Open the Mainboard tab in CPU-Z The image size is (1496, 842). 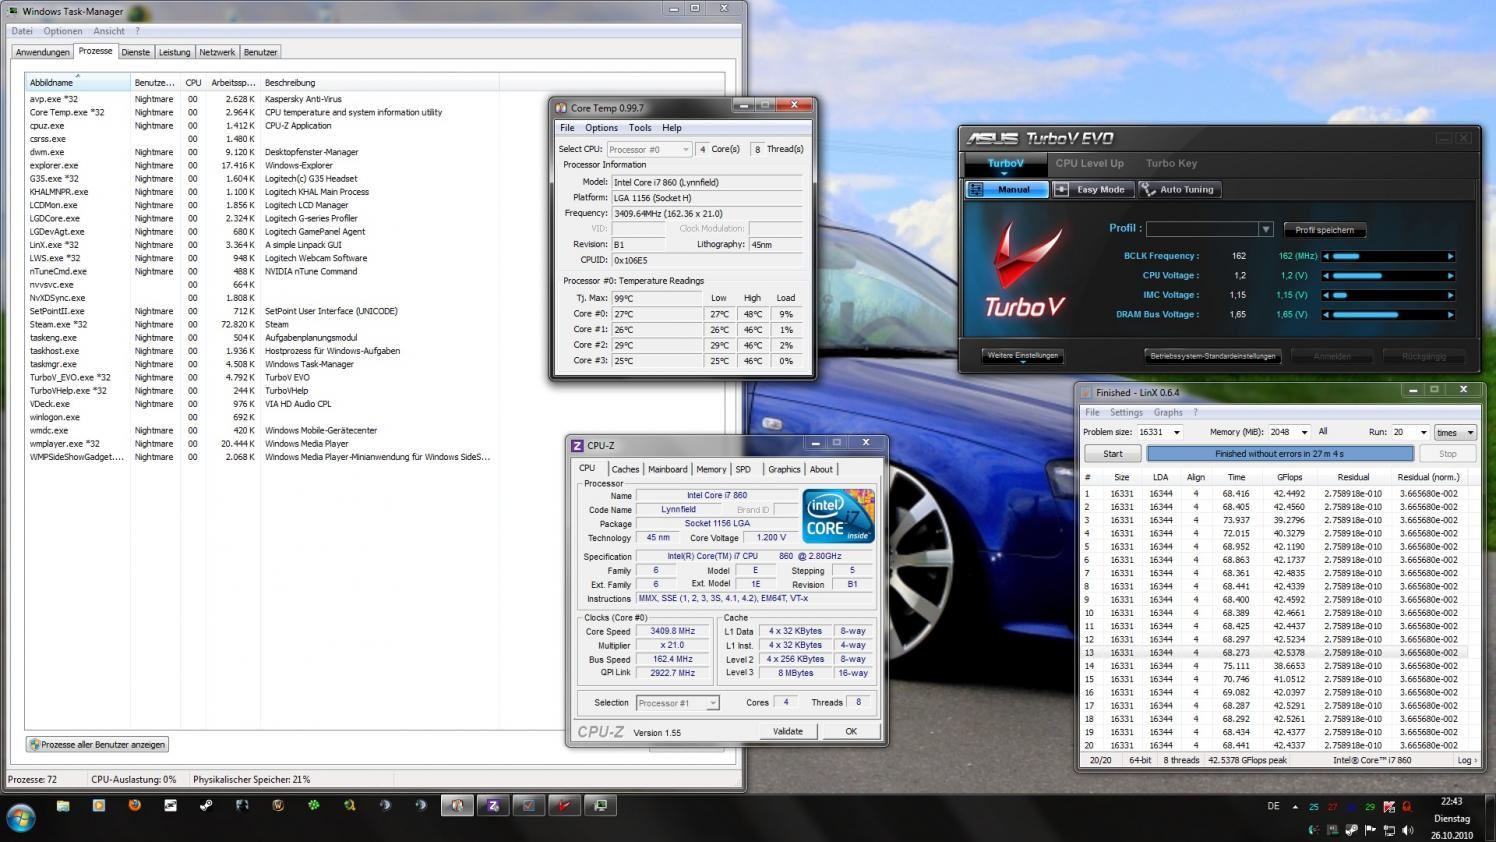667,469
